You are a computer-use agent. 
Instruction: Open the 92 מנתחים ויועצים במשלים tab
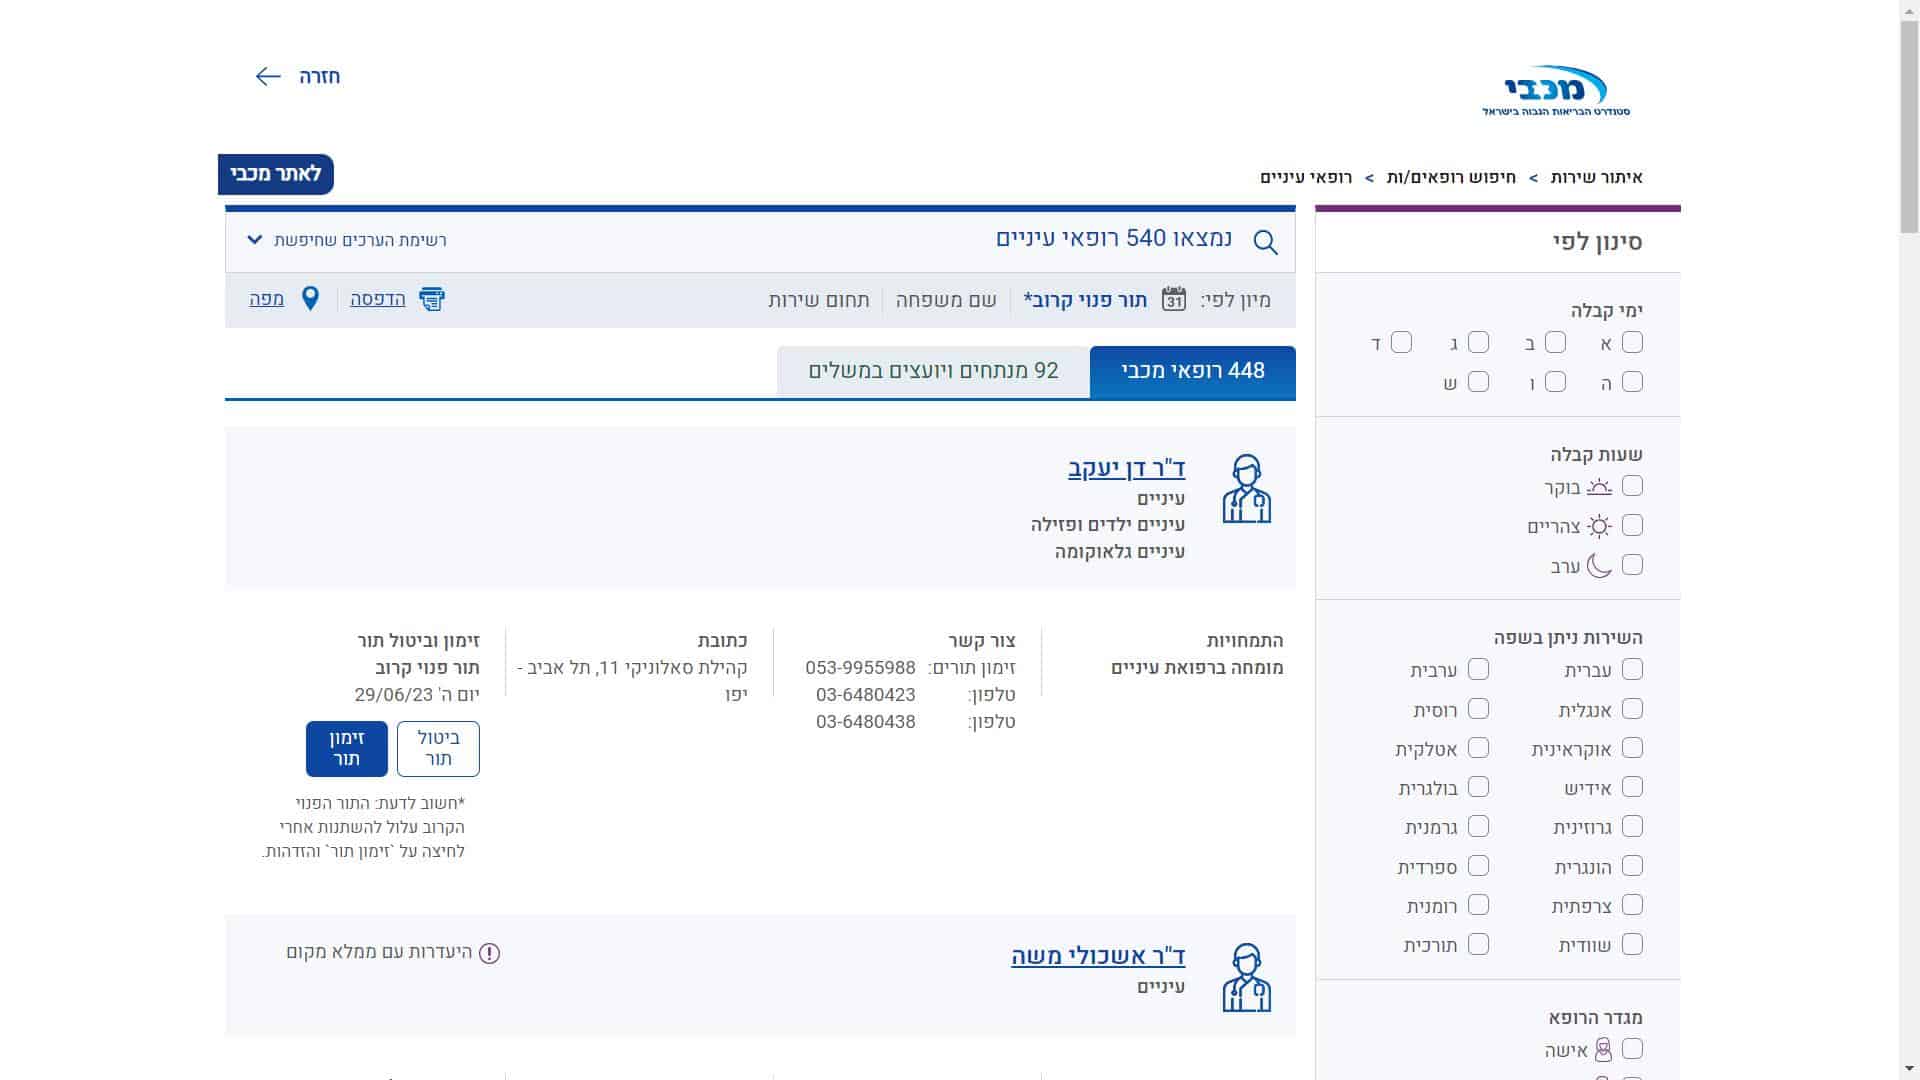(933, 371)
